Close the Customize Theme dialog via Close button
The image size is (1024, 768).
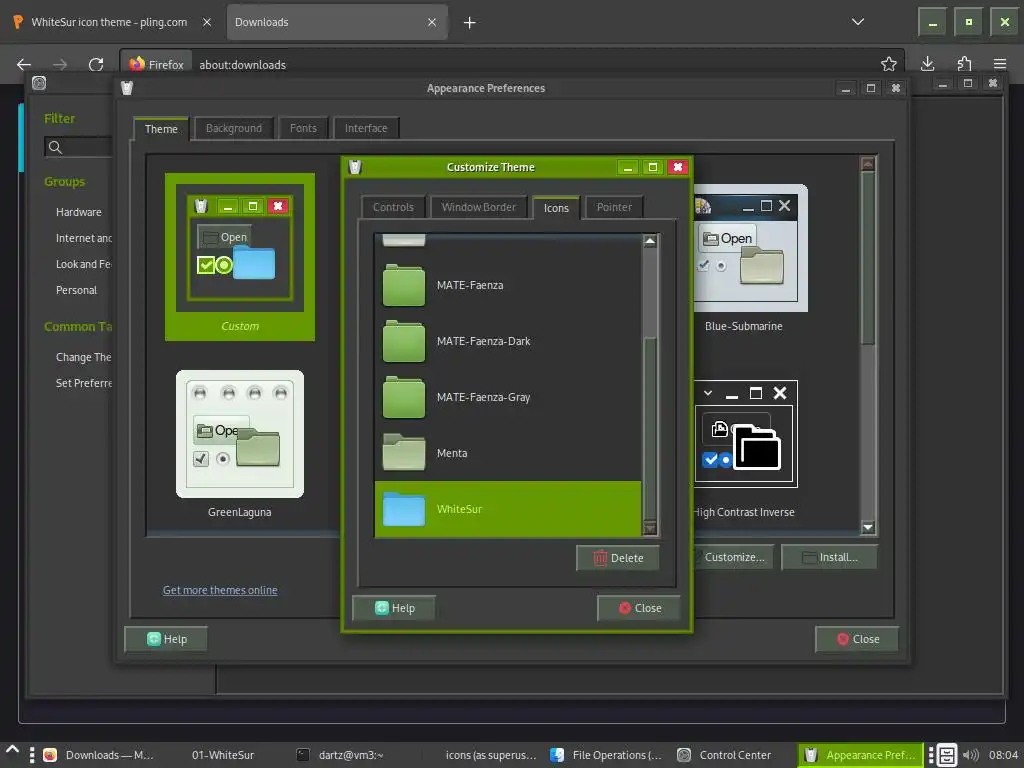click(639, 608)
